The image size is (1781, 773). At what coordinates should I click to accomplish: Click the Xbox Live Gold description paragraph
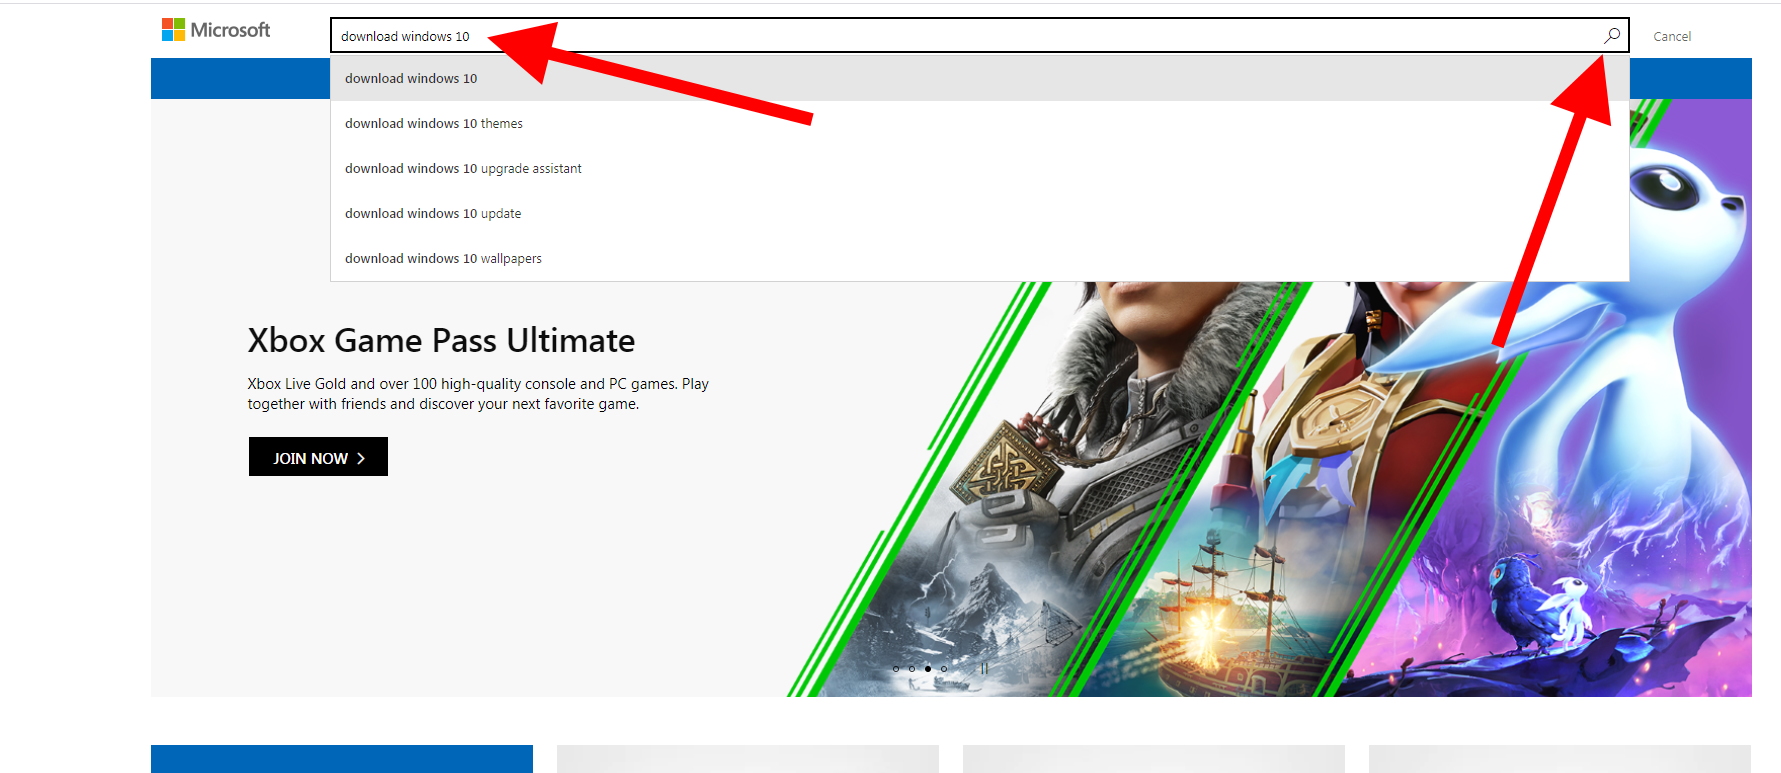(x=478, y=394)
